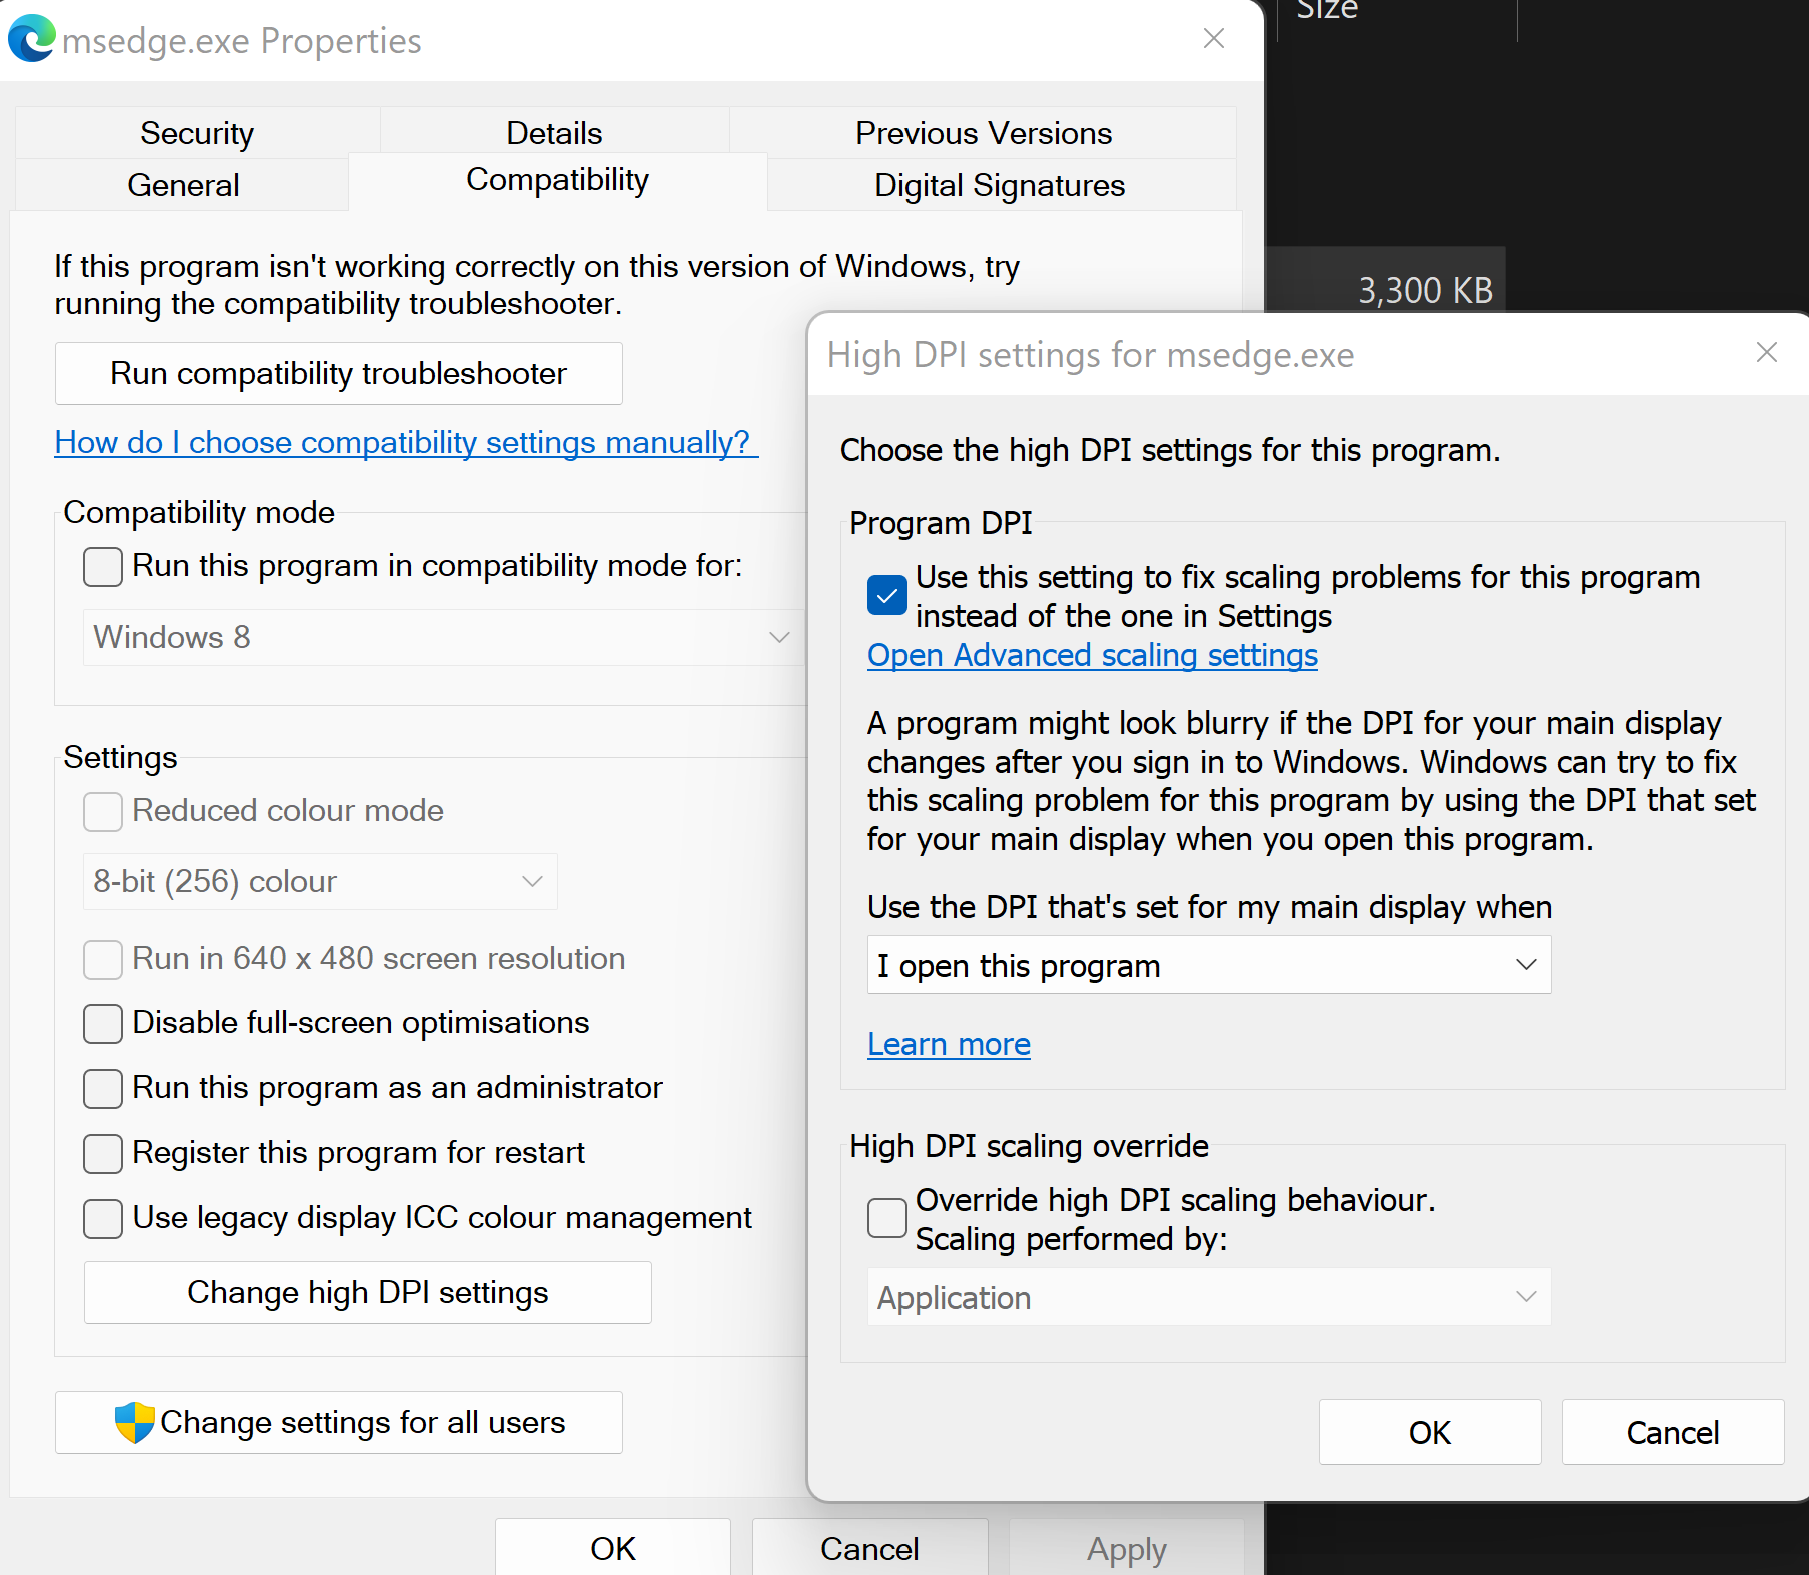Uncheck Use this setting to fix scaling problems
The height and width of the screenshot is (1575, 1809).
(887, 596)
